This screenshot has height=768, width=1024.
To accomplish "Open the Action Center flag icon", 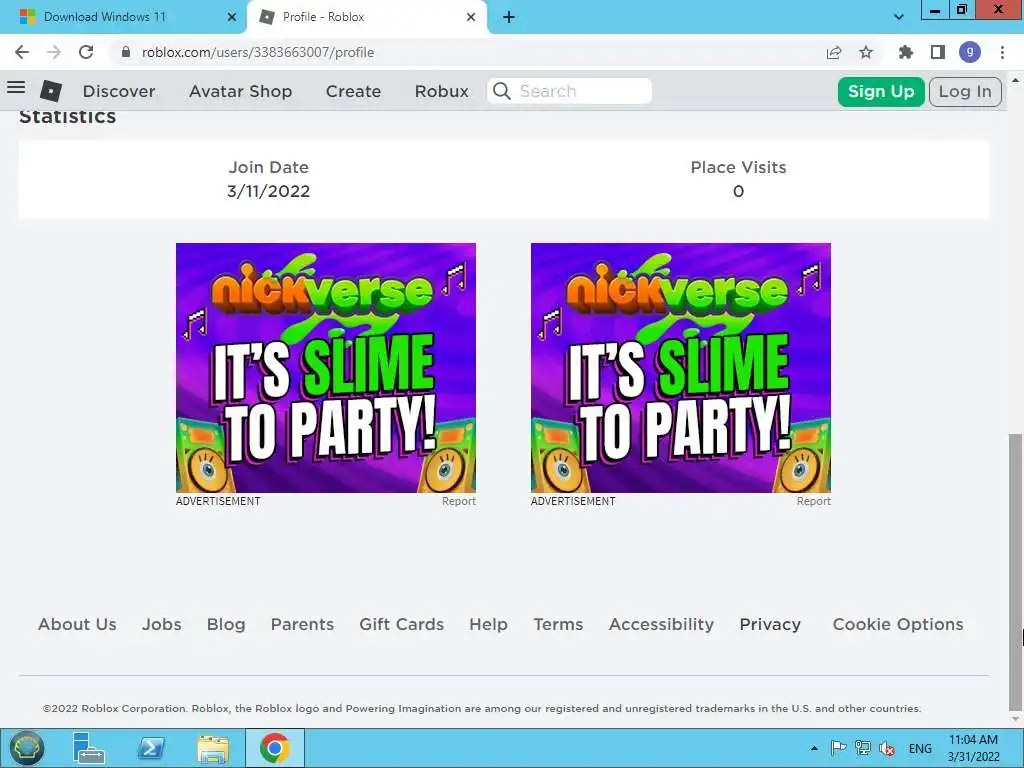I will (839, 748).
